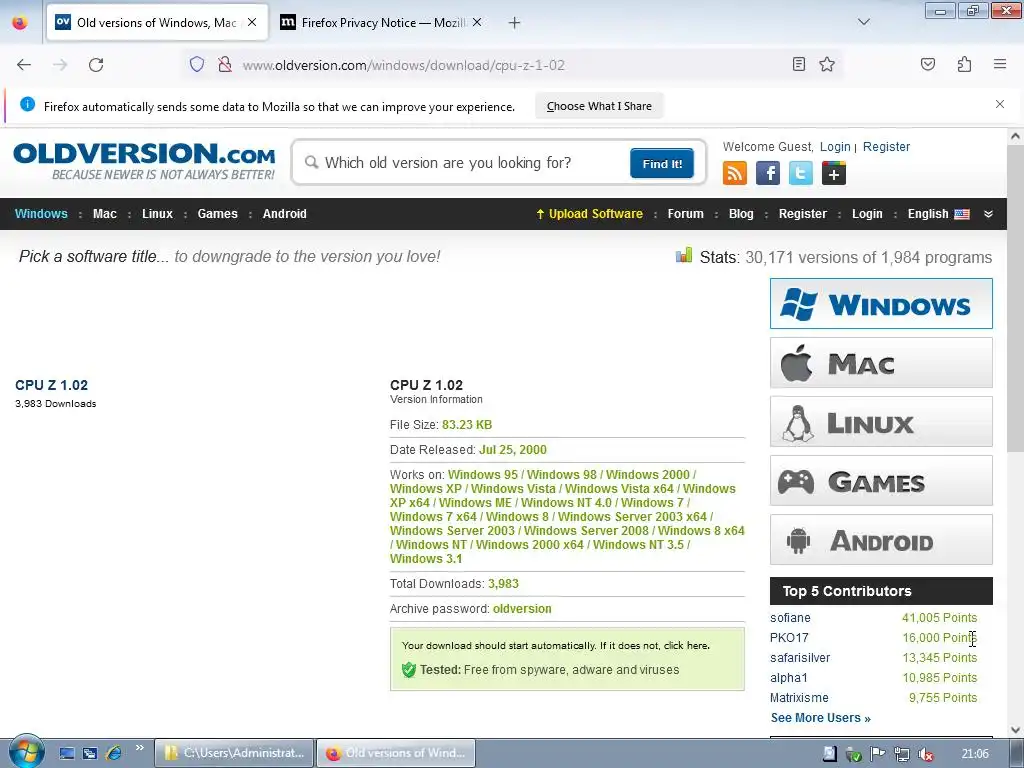Click contributor alpha1
The width and height of the screenshot is (1024, 768).
(x=788, y=678)
